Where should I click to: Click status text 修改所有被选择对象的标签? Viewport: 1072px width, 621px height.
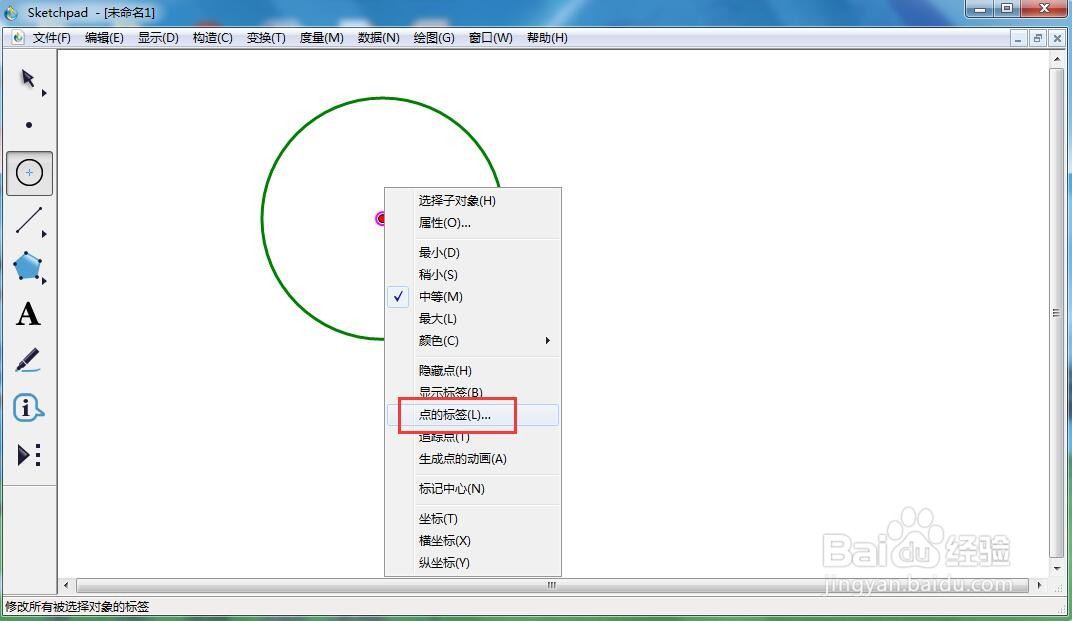click(x=77, y=607)
